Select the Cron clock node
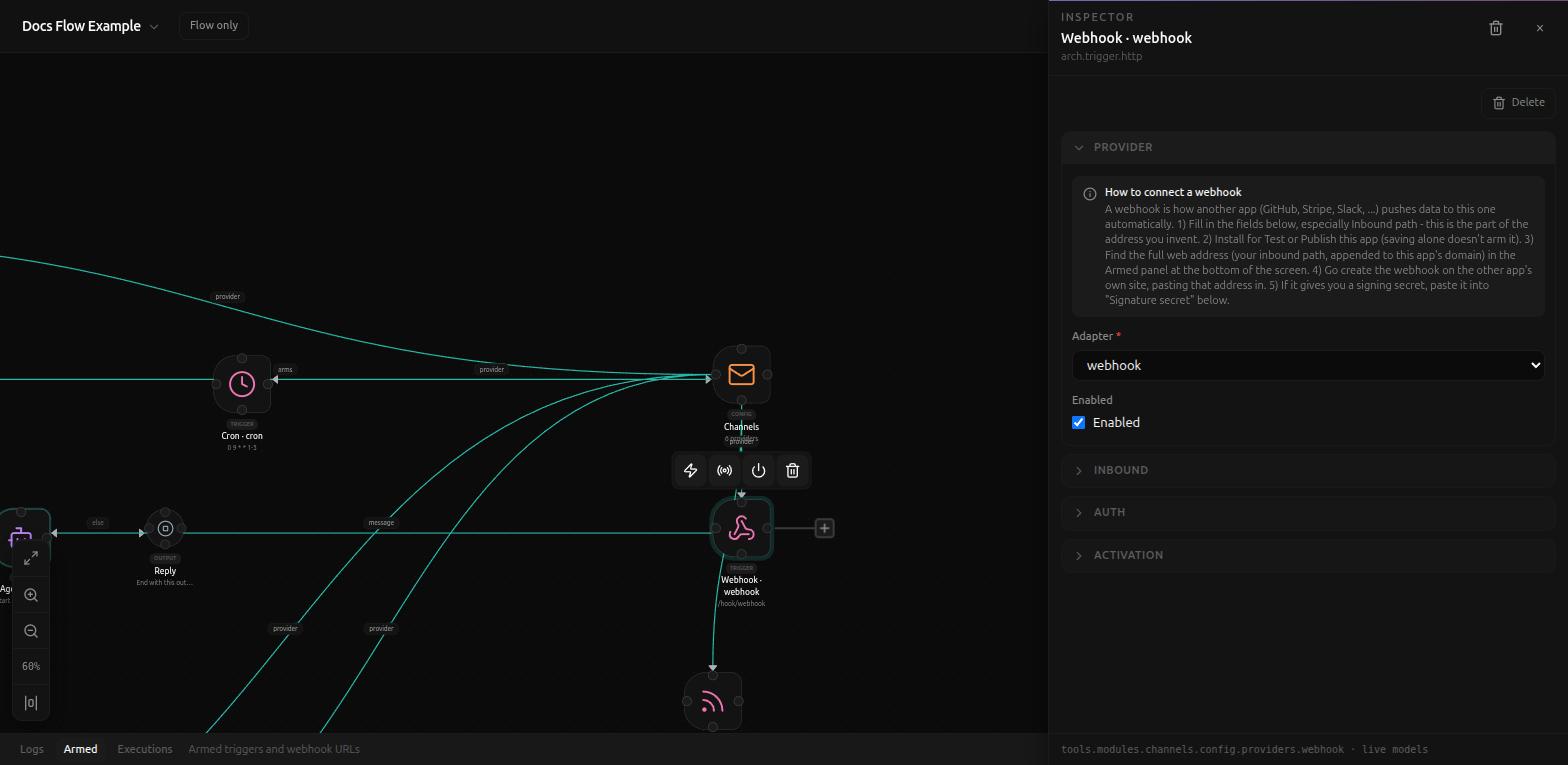Image resolution: width=1568 pixels, height=765 pixels. click(242, 384)
